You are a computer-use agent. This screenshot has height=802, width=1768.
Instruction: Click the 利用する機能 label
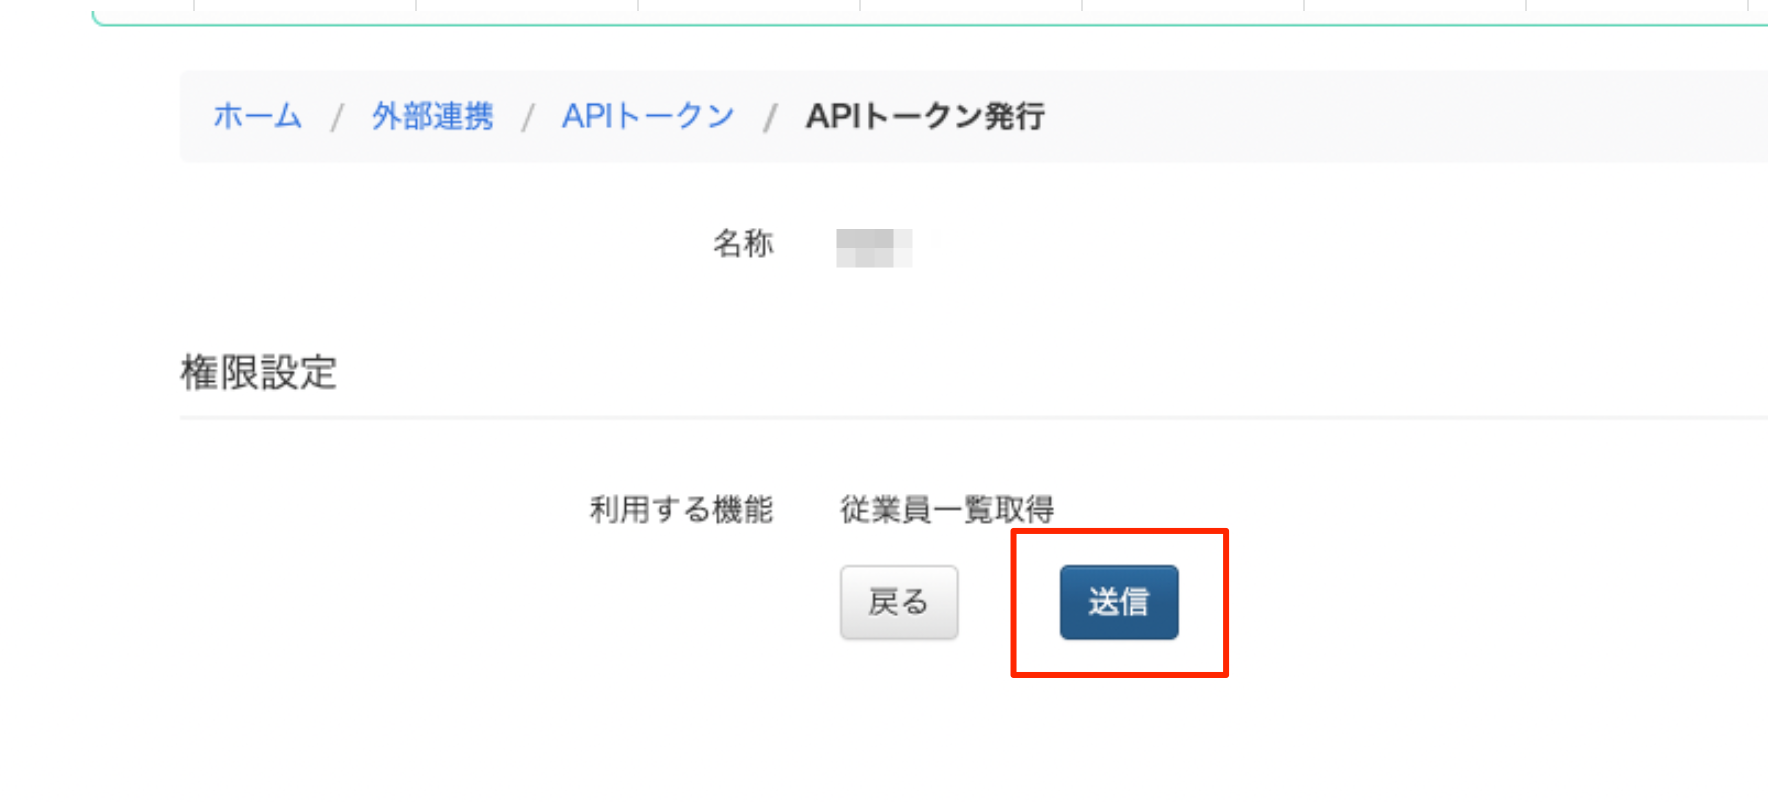click(x=680, y=509)
